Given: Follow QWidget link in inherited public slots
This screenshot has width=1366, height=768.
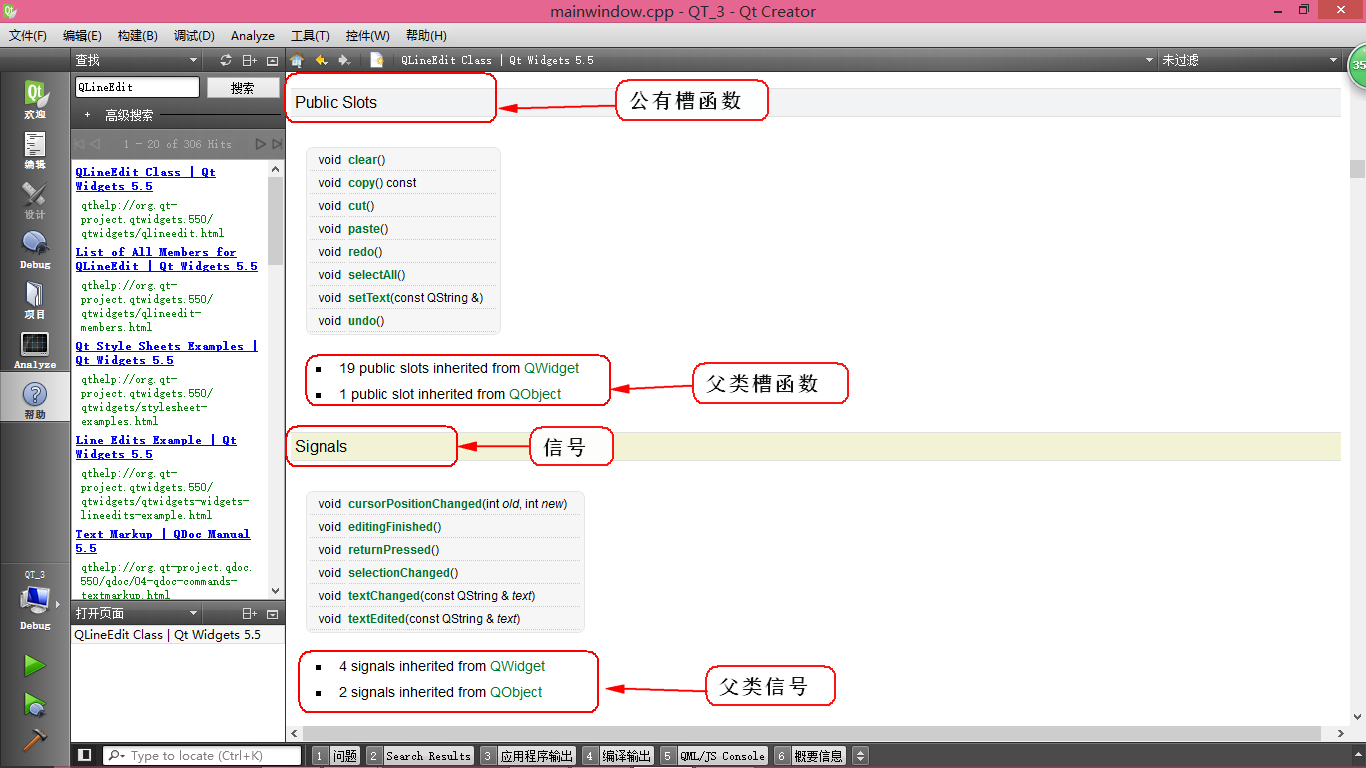Looking at the screenshot, I should coord(552,368).
